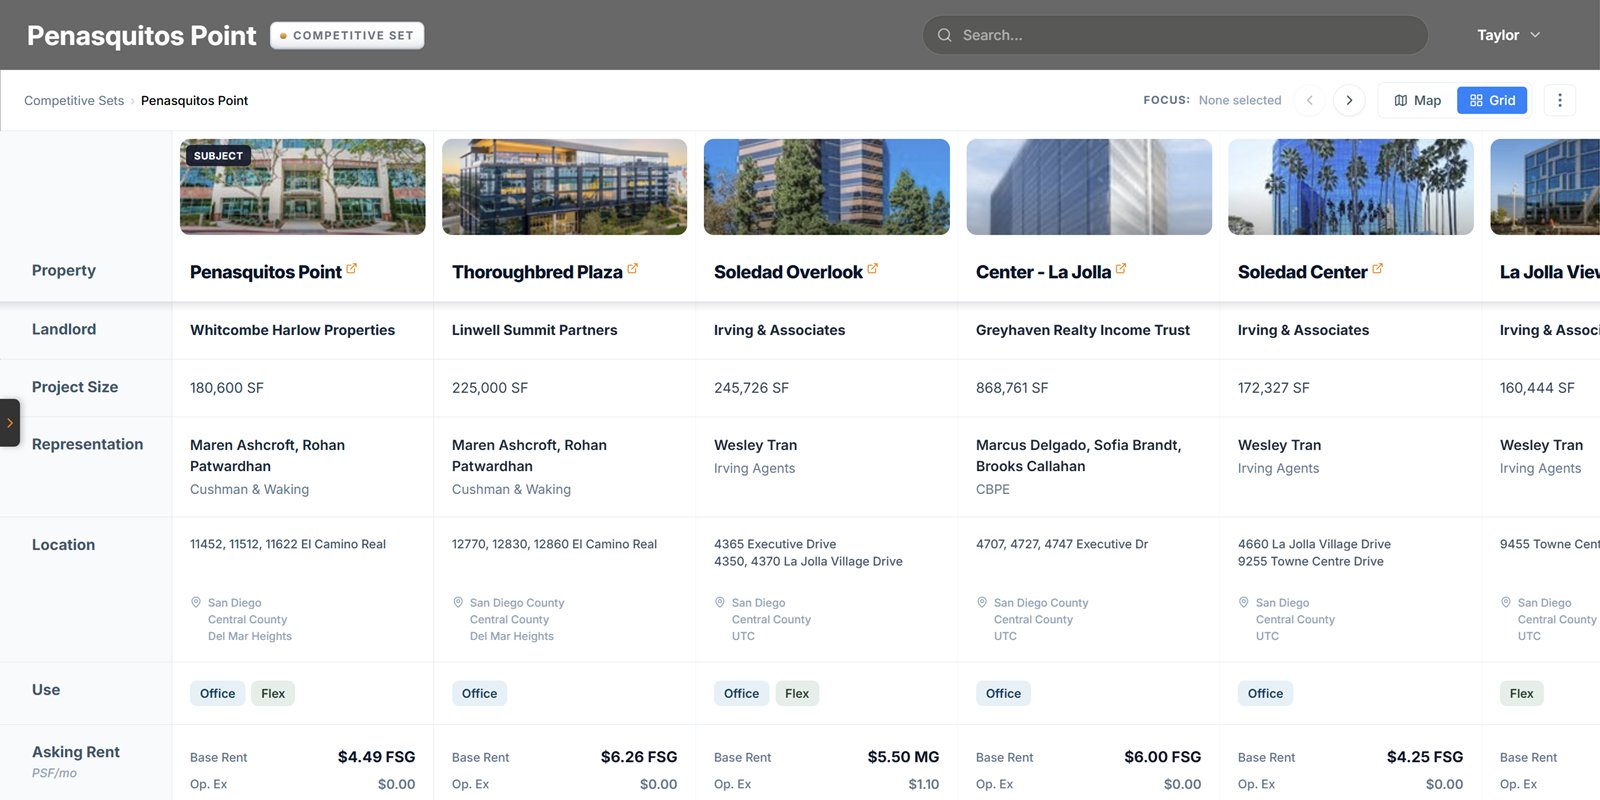Open the vertical three-dot more menu
Viewport: 1600px width, 800px height.
tap(1559, 100)
